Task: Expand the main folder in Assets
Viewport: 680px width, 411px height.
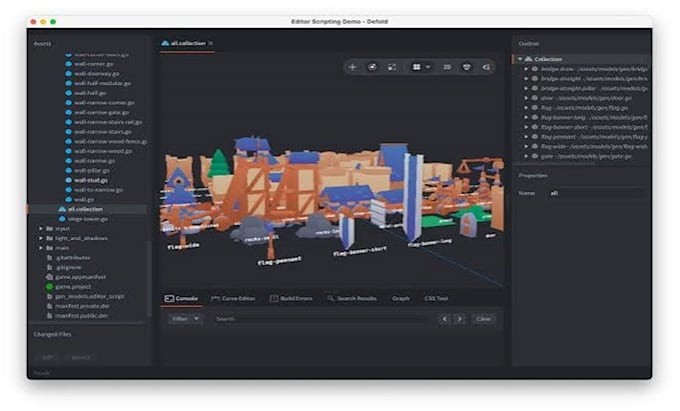Action: coord(41,248)
